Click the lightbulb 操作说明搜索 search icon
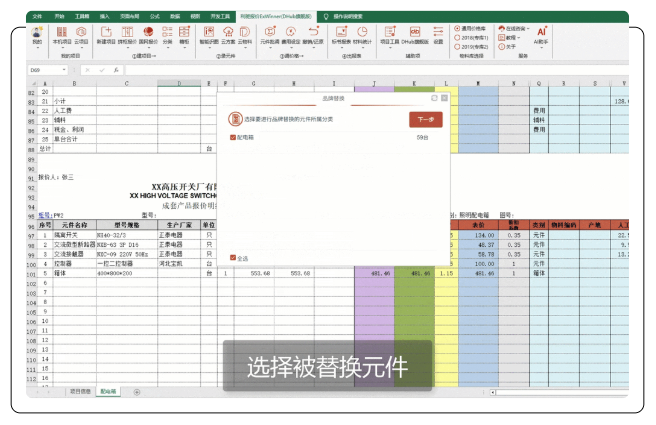This screenshot has width=656, height=425. coord(326,17)
